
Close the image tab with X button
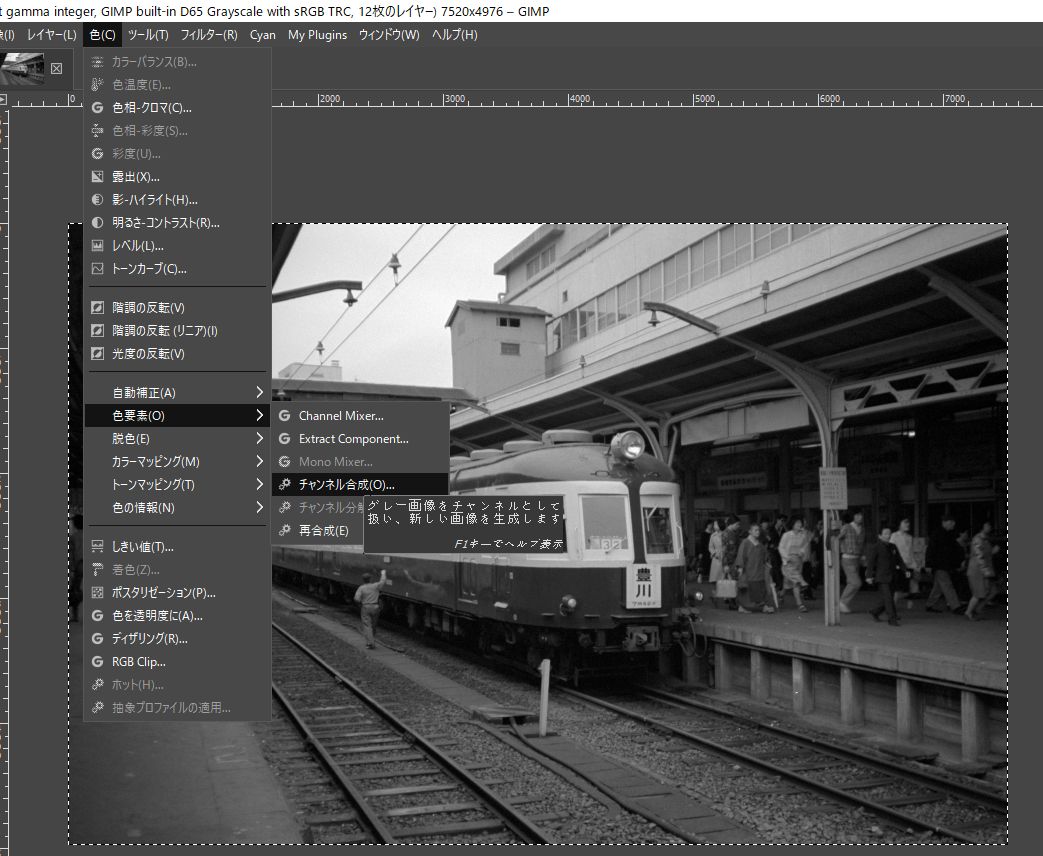click(x=57, y=69)
